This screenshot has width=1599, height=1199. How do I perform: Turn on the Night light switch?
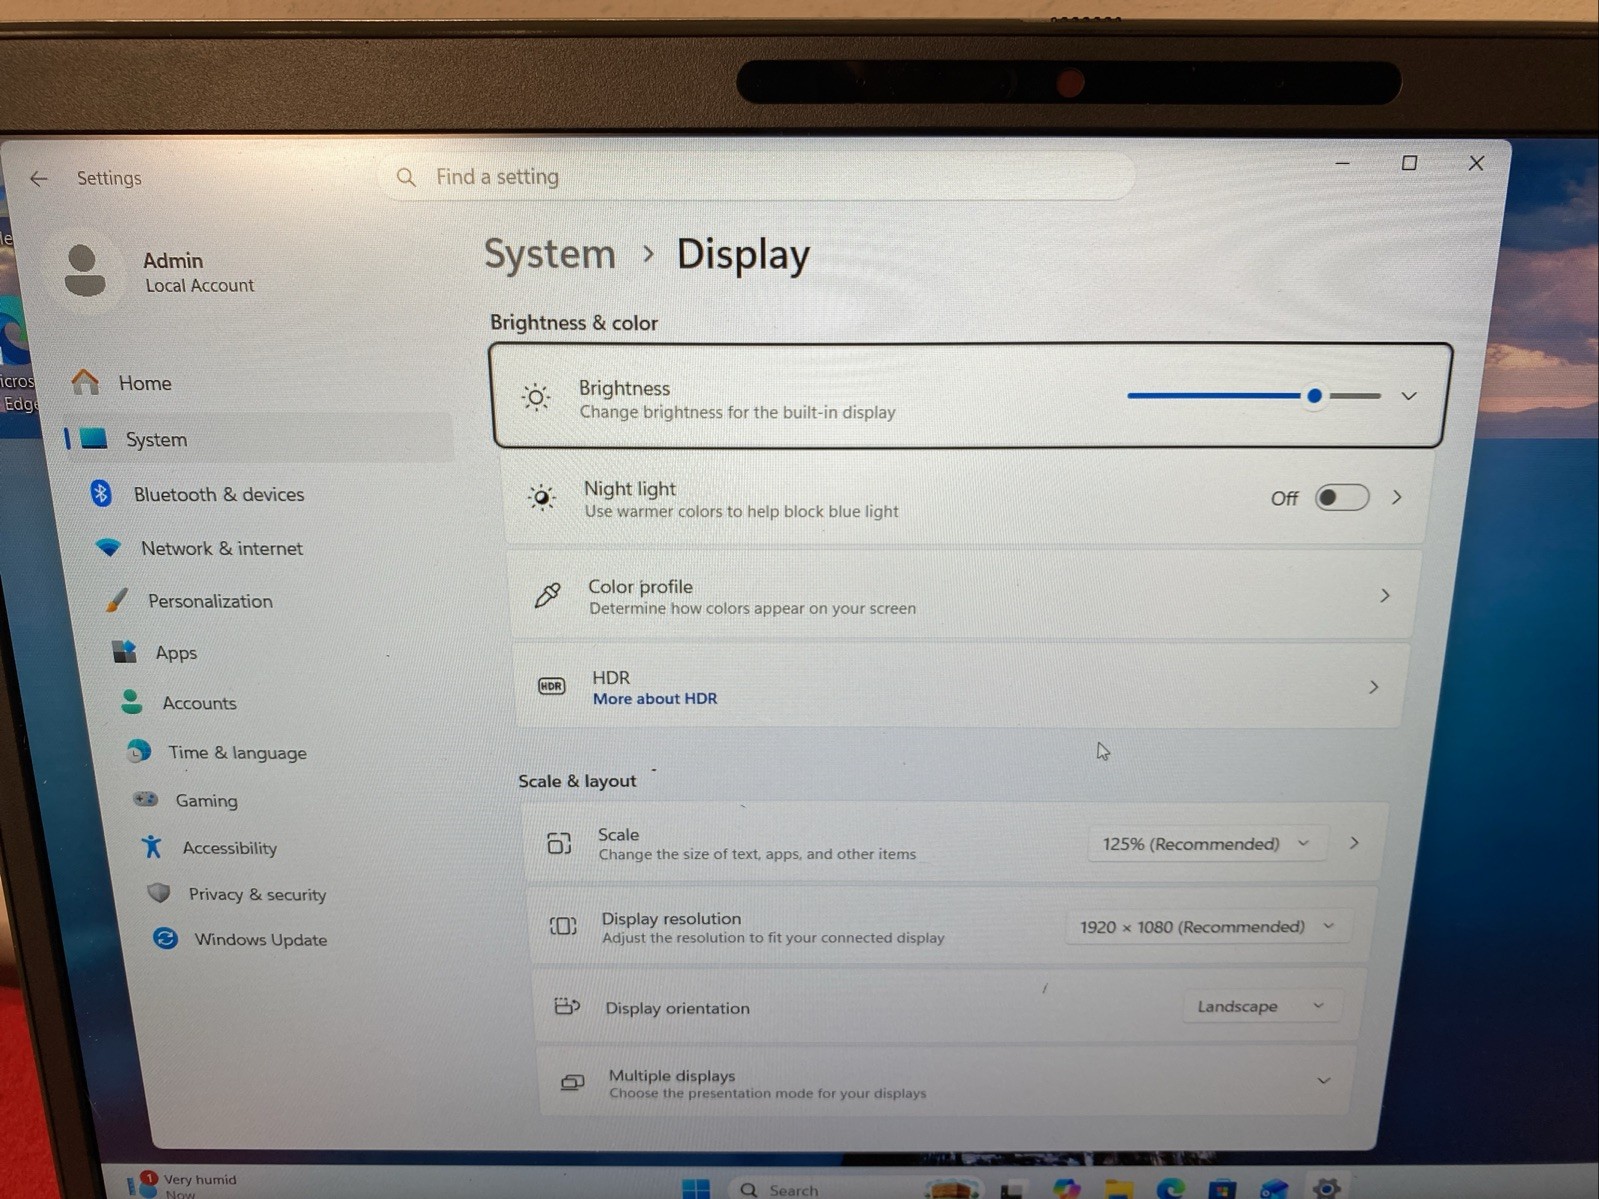[1342, 497]
